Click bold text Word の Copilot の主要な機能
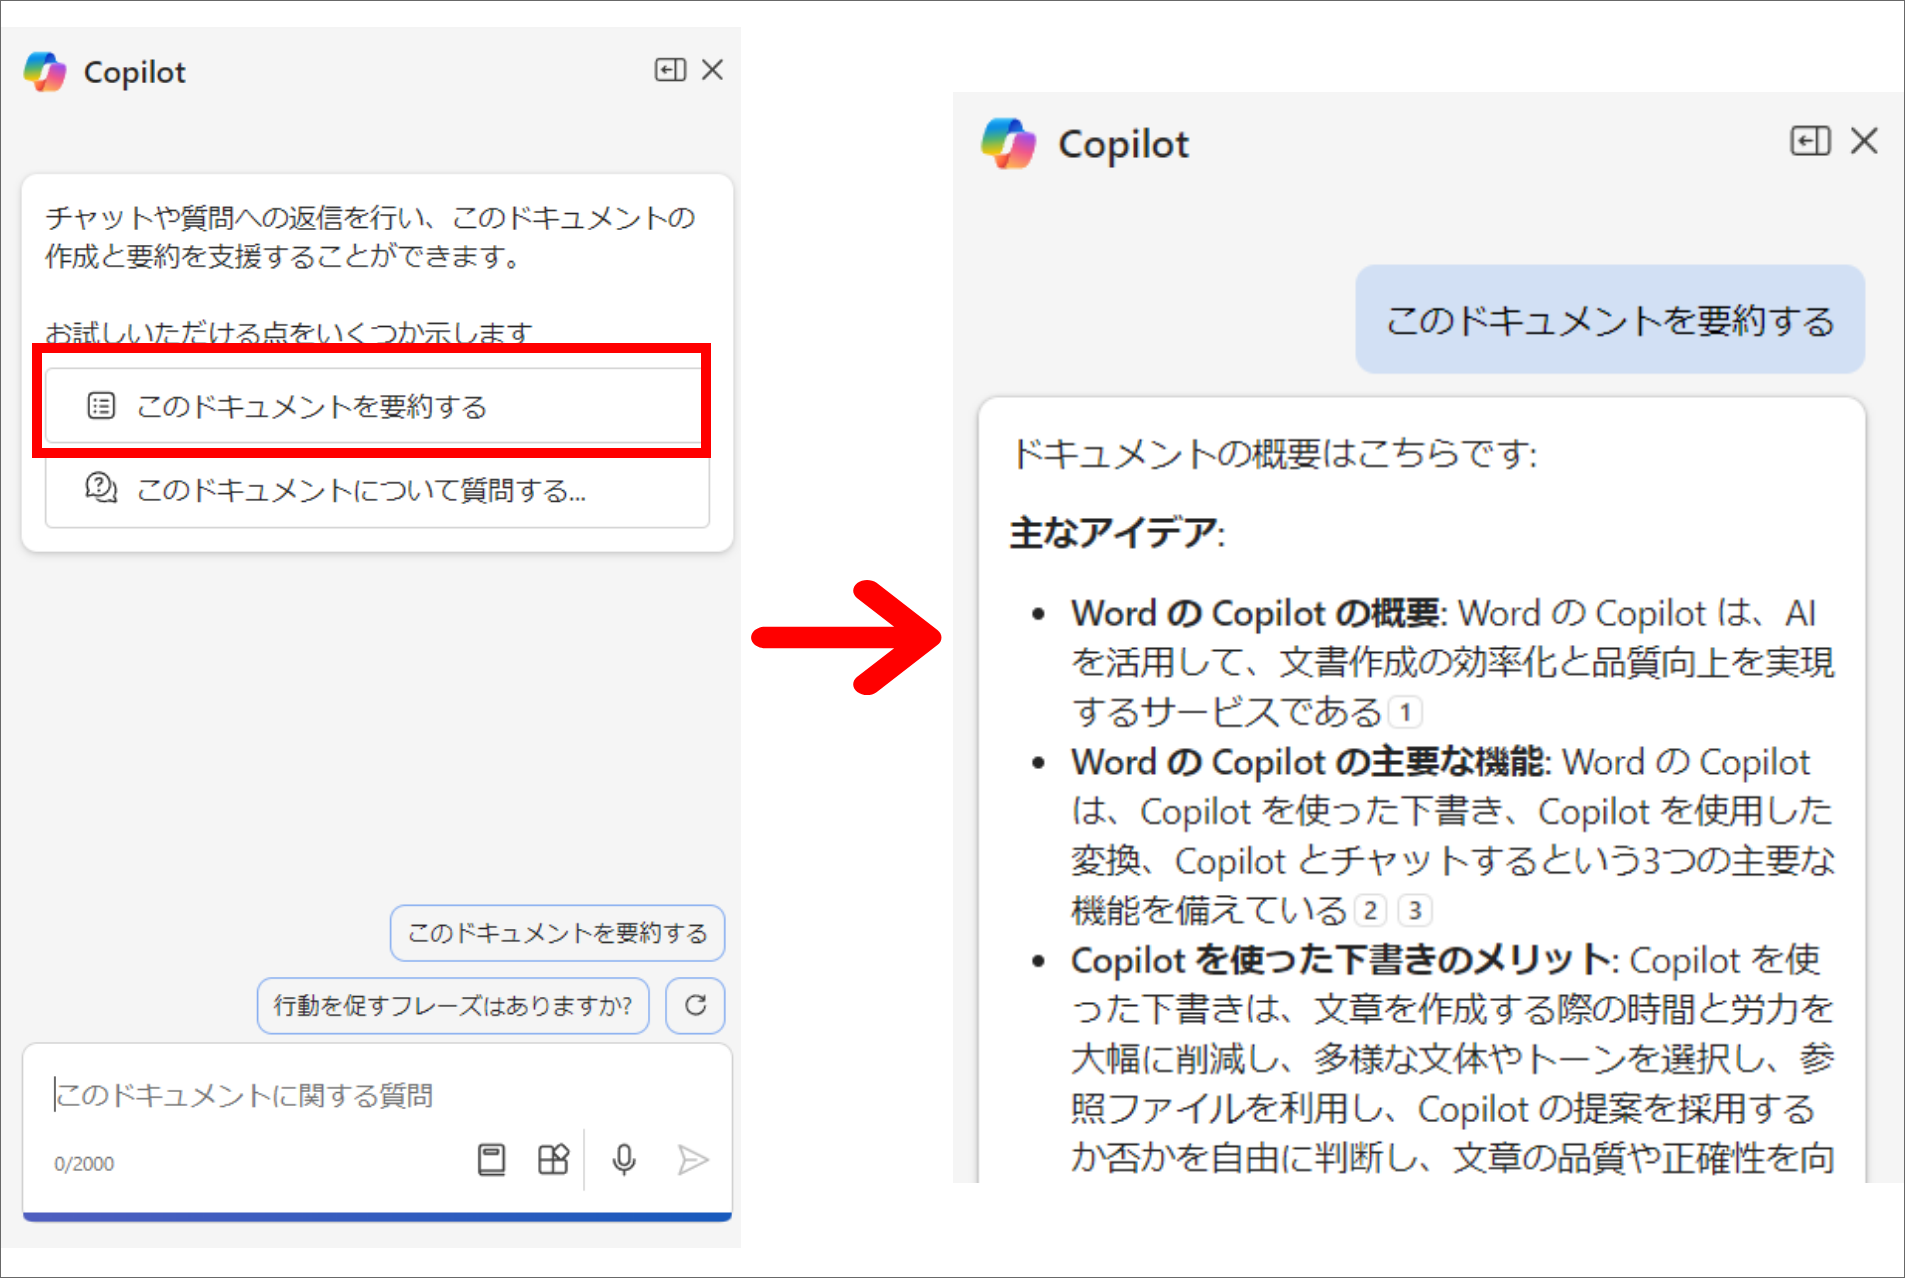This screenshot has width=1905, height=1278. [1307, 762]
